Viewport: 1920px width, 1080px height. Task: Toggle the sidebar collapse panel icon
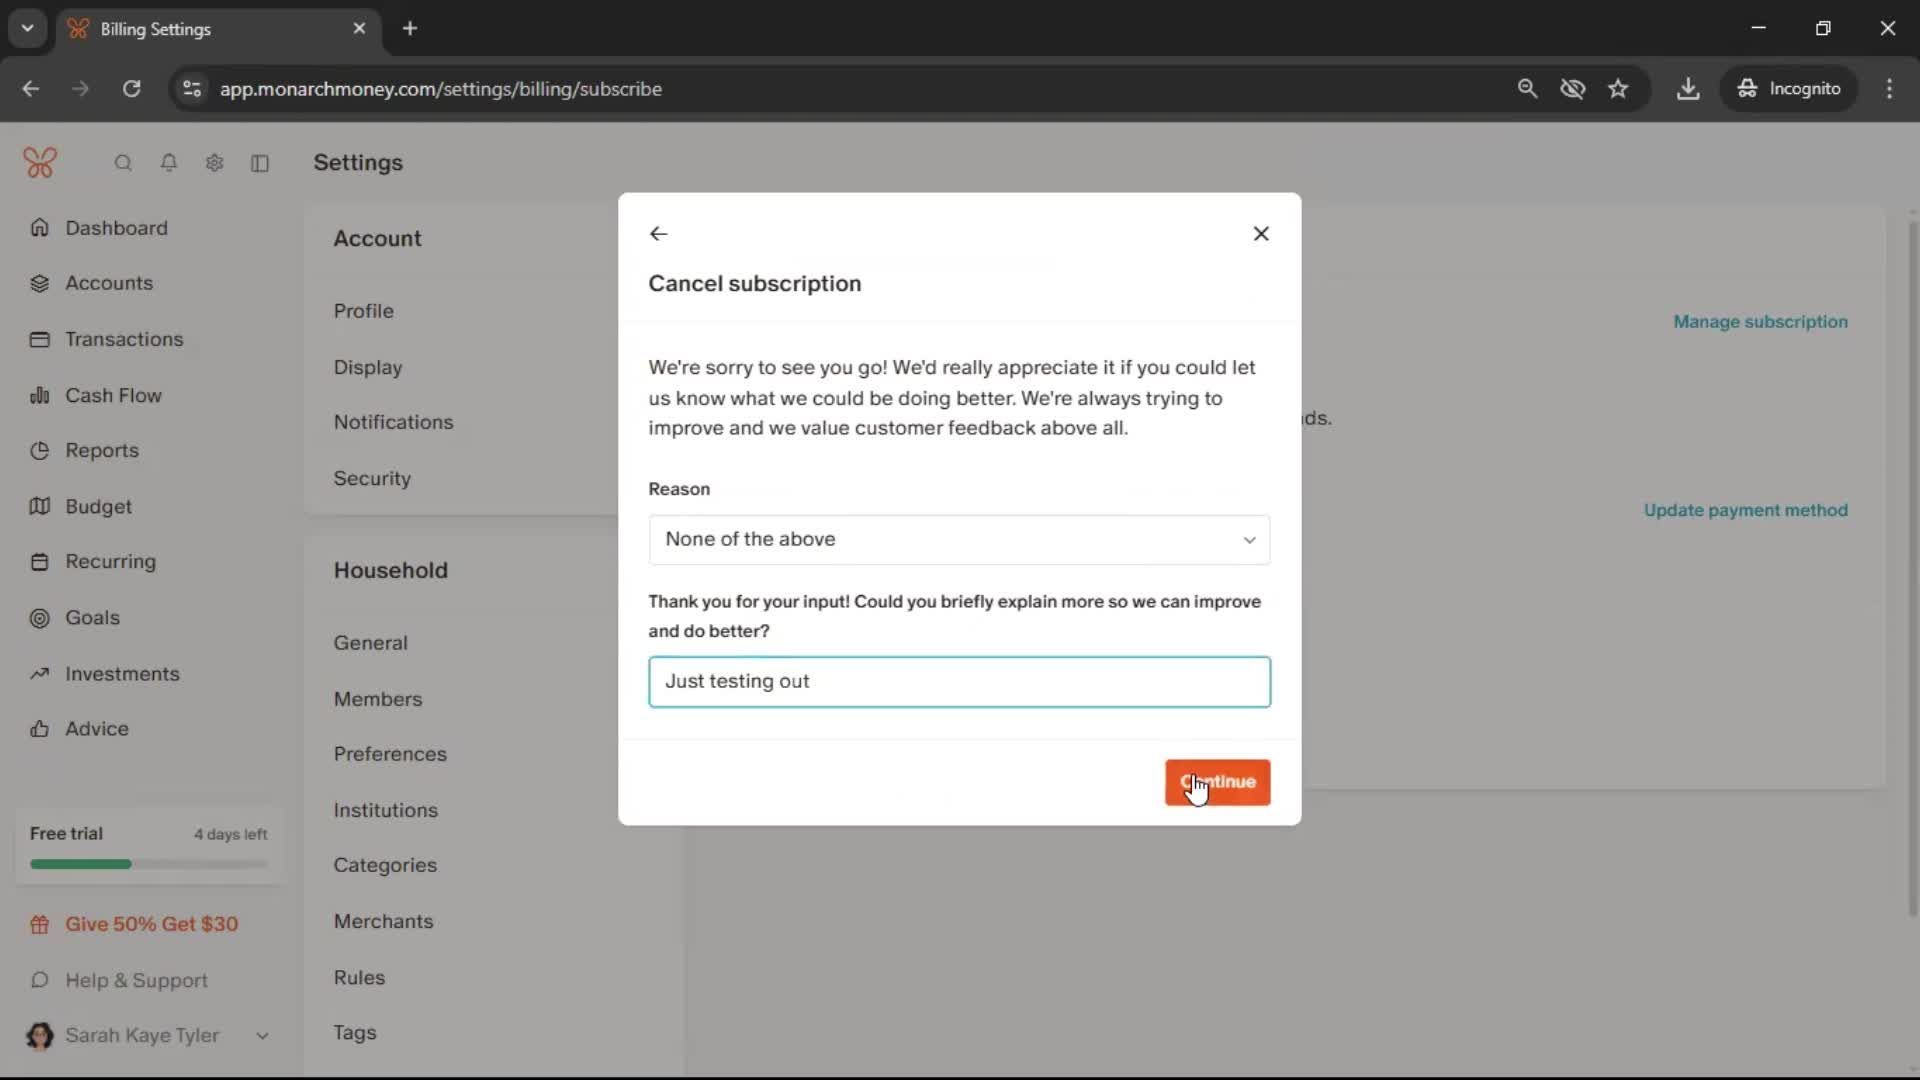tap(260, 163)
